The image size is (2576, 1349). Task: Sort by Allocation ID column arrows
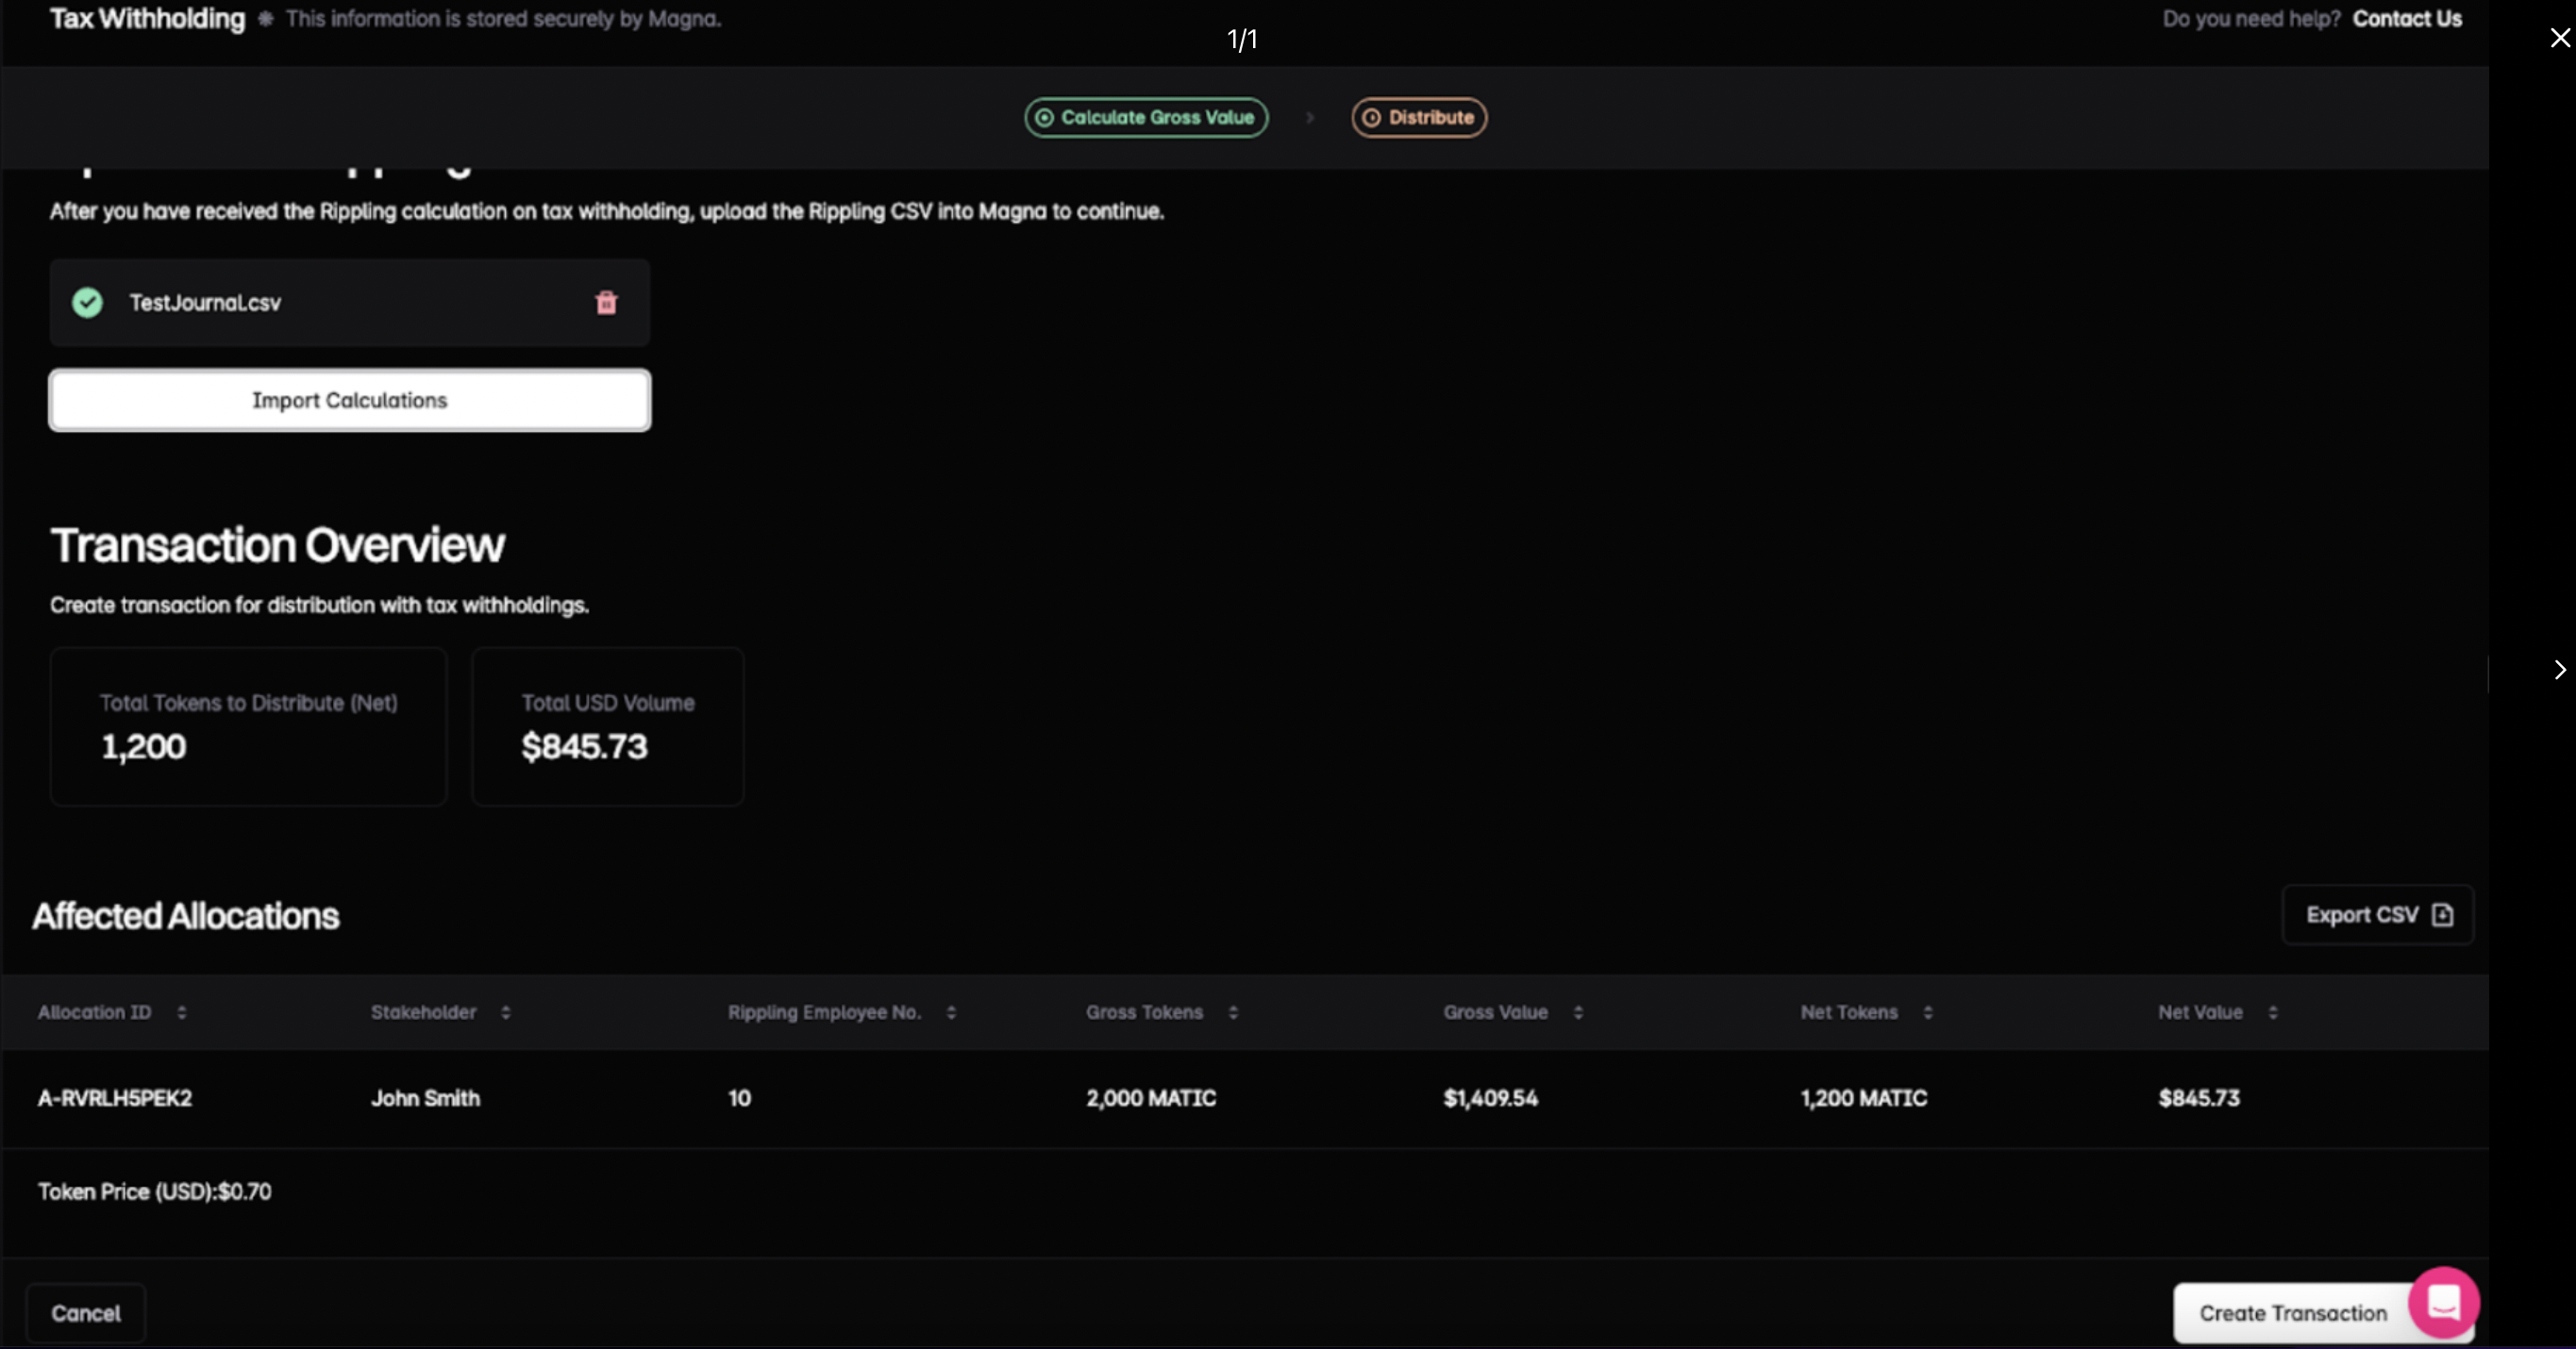[181, 1012]
